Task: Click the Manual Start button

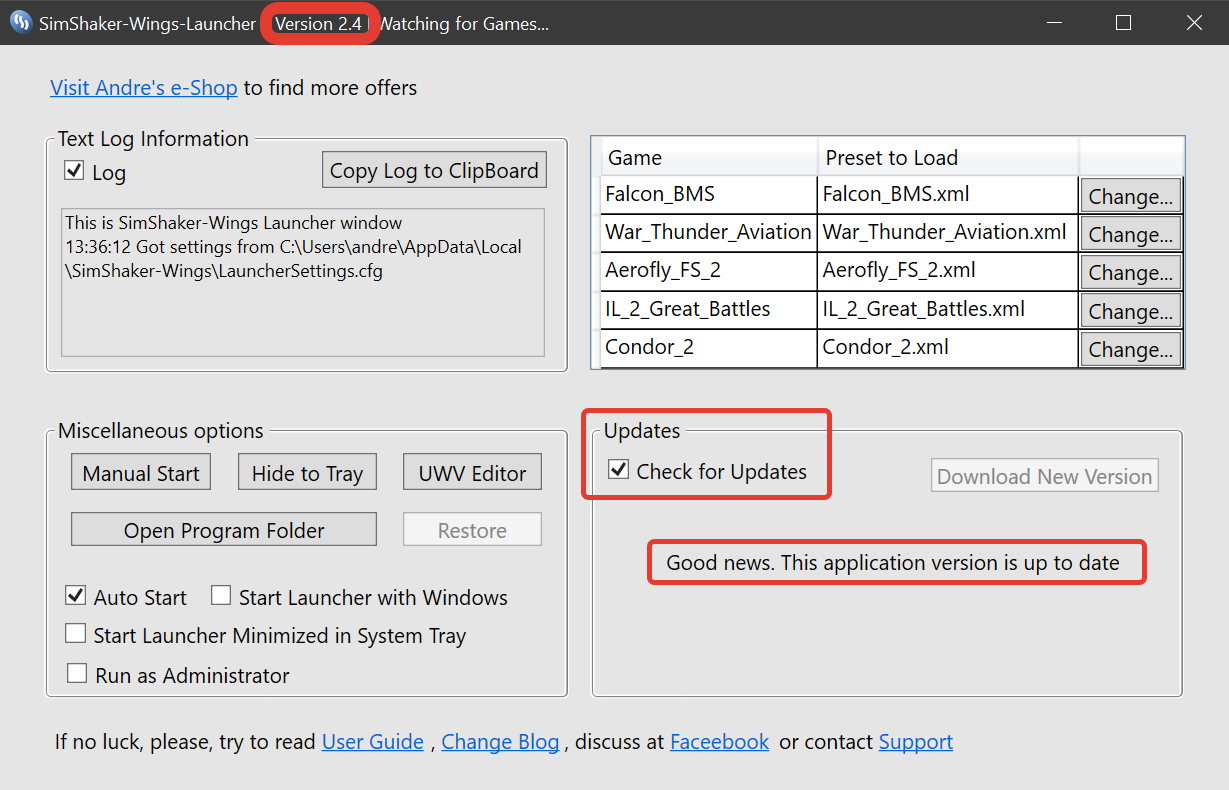Action: click(141, 473)
